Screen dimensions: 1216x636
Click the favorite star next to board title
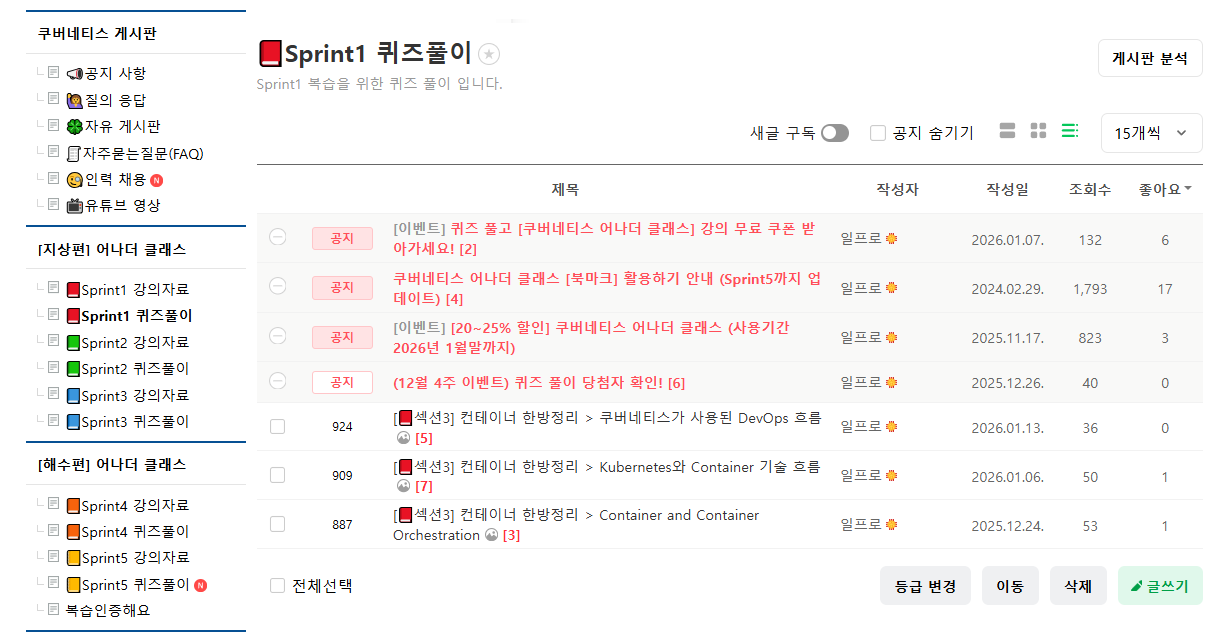point(489,54)
